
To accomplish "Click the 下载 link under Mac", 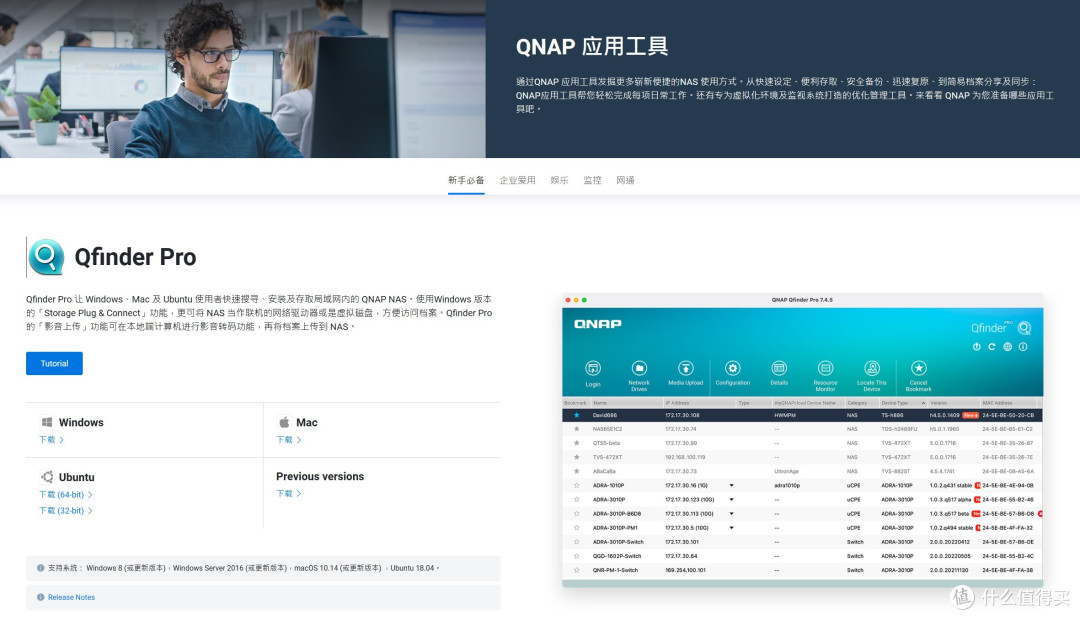I will tap(289, 440).
